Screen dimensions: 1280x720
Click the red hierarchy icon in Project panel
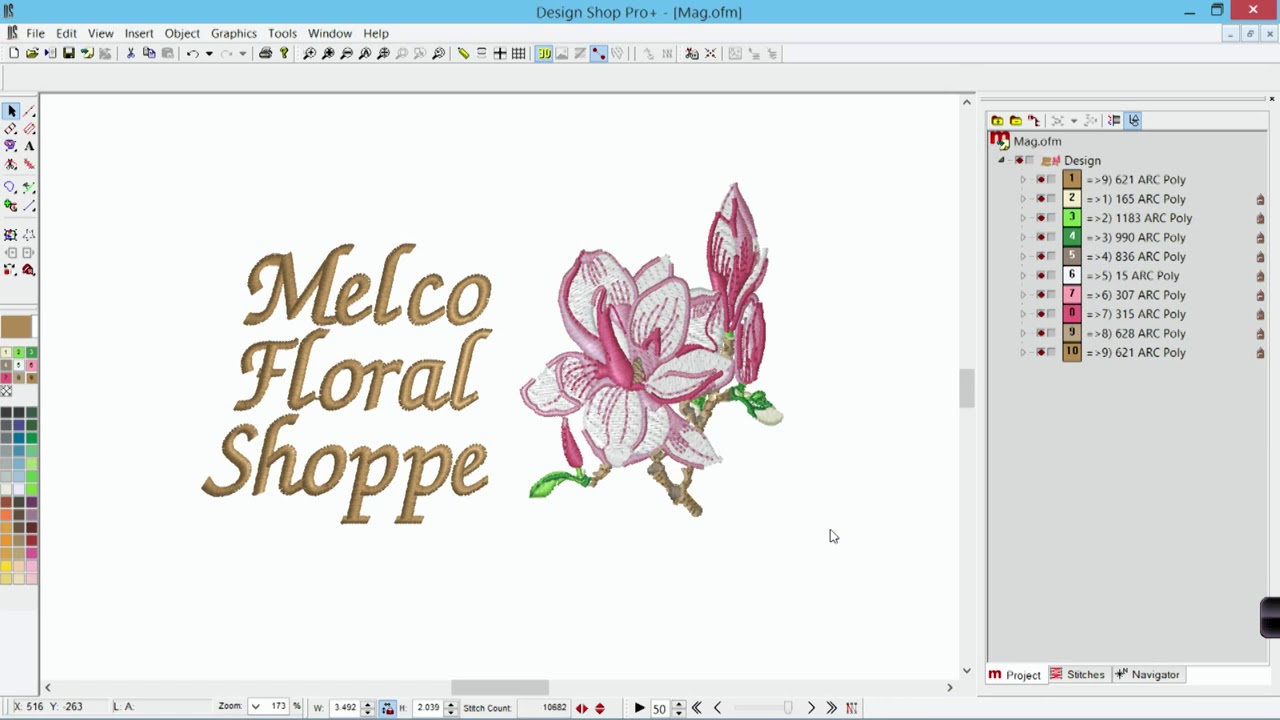pos(1033,120)
